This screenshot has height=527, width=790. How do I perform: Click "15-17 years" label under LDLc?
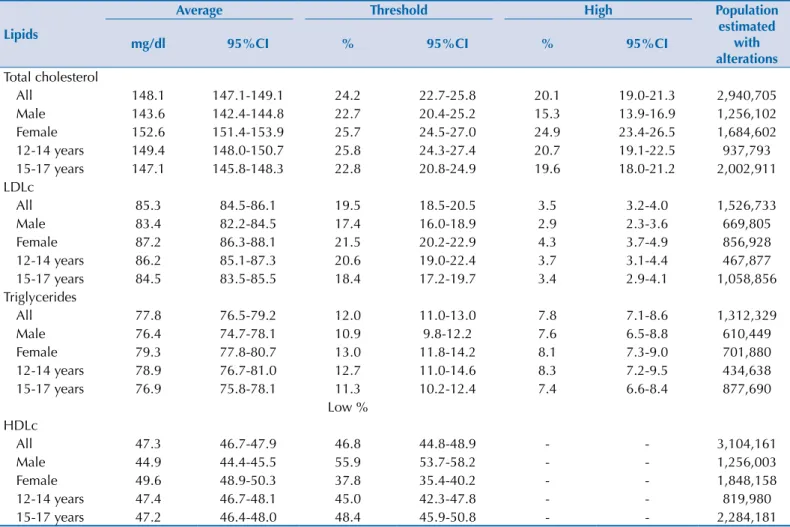[50, 279]
